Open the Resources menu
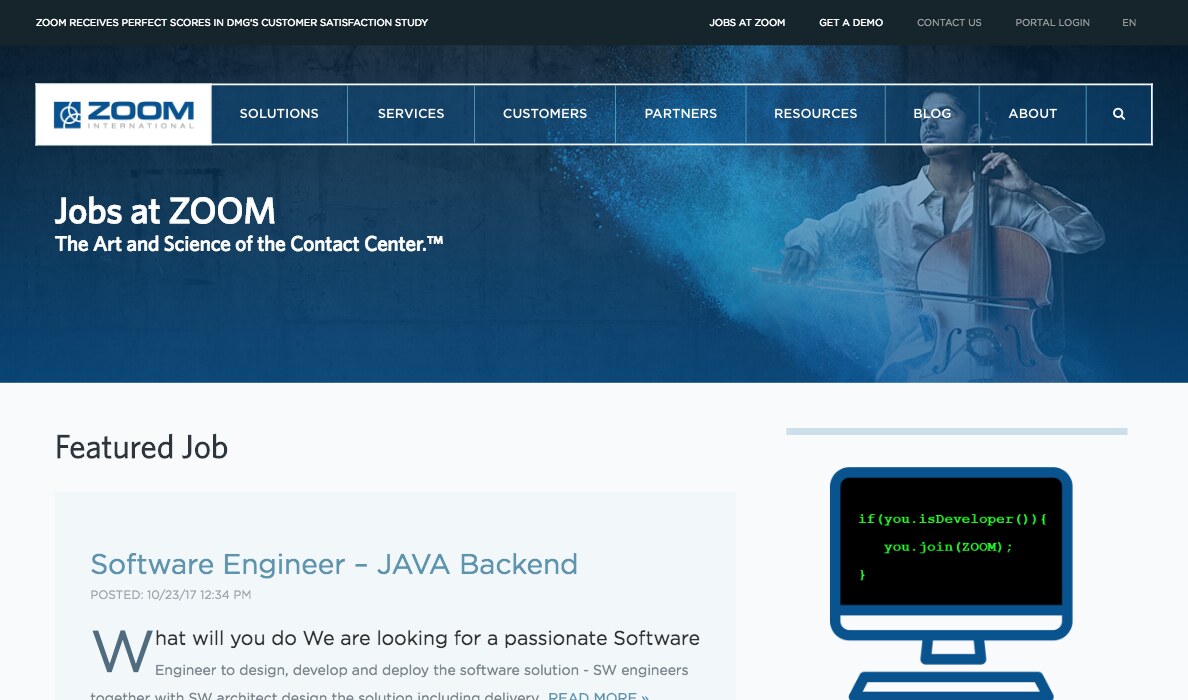The height and width of the screenshot is (700, 1188). tap(815, 114)
